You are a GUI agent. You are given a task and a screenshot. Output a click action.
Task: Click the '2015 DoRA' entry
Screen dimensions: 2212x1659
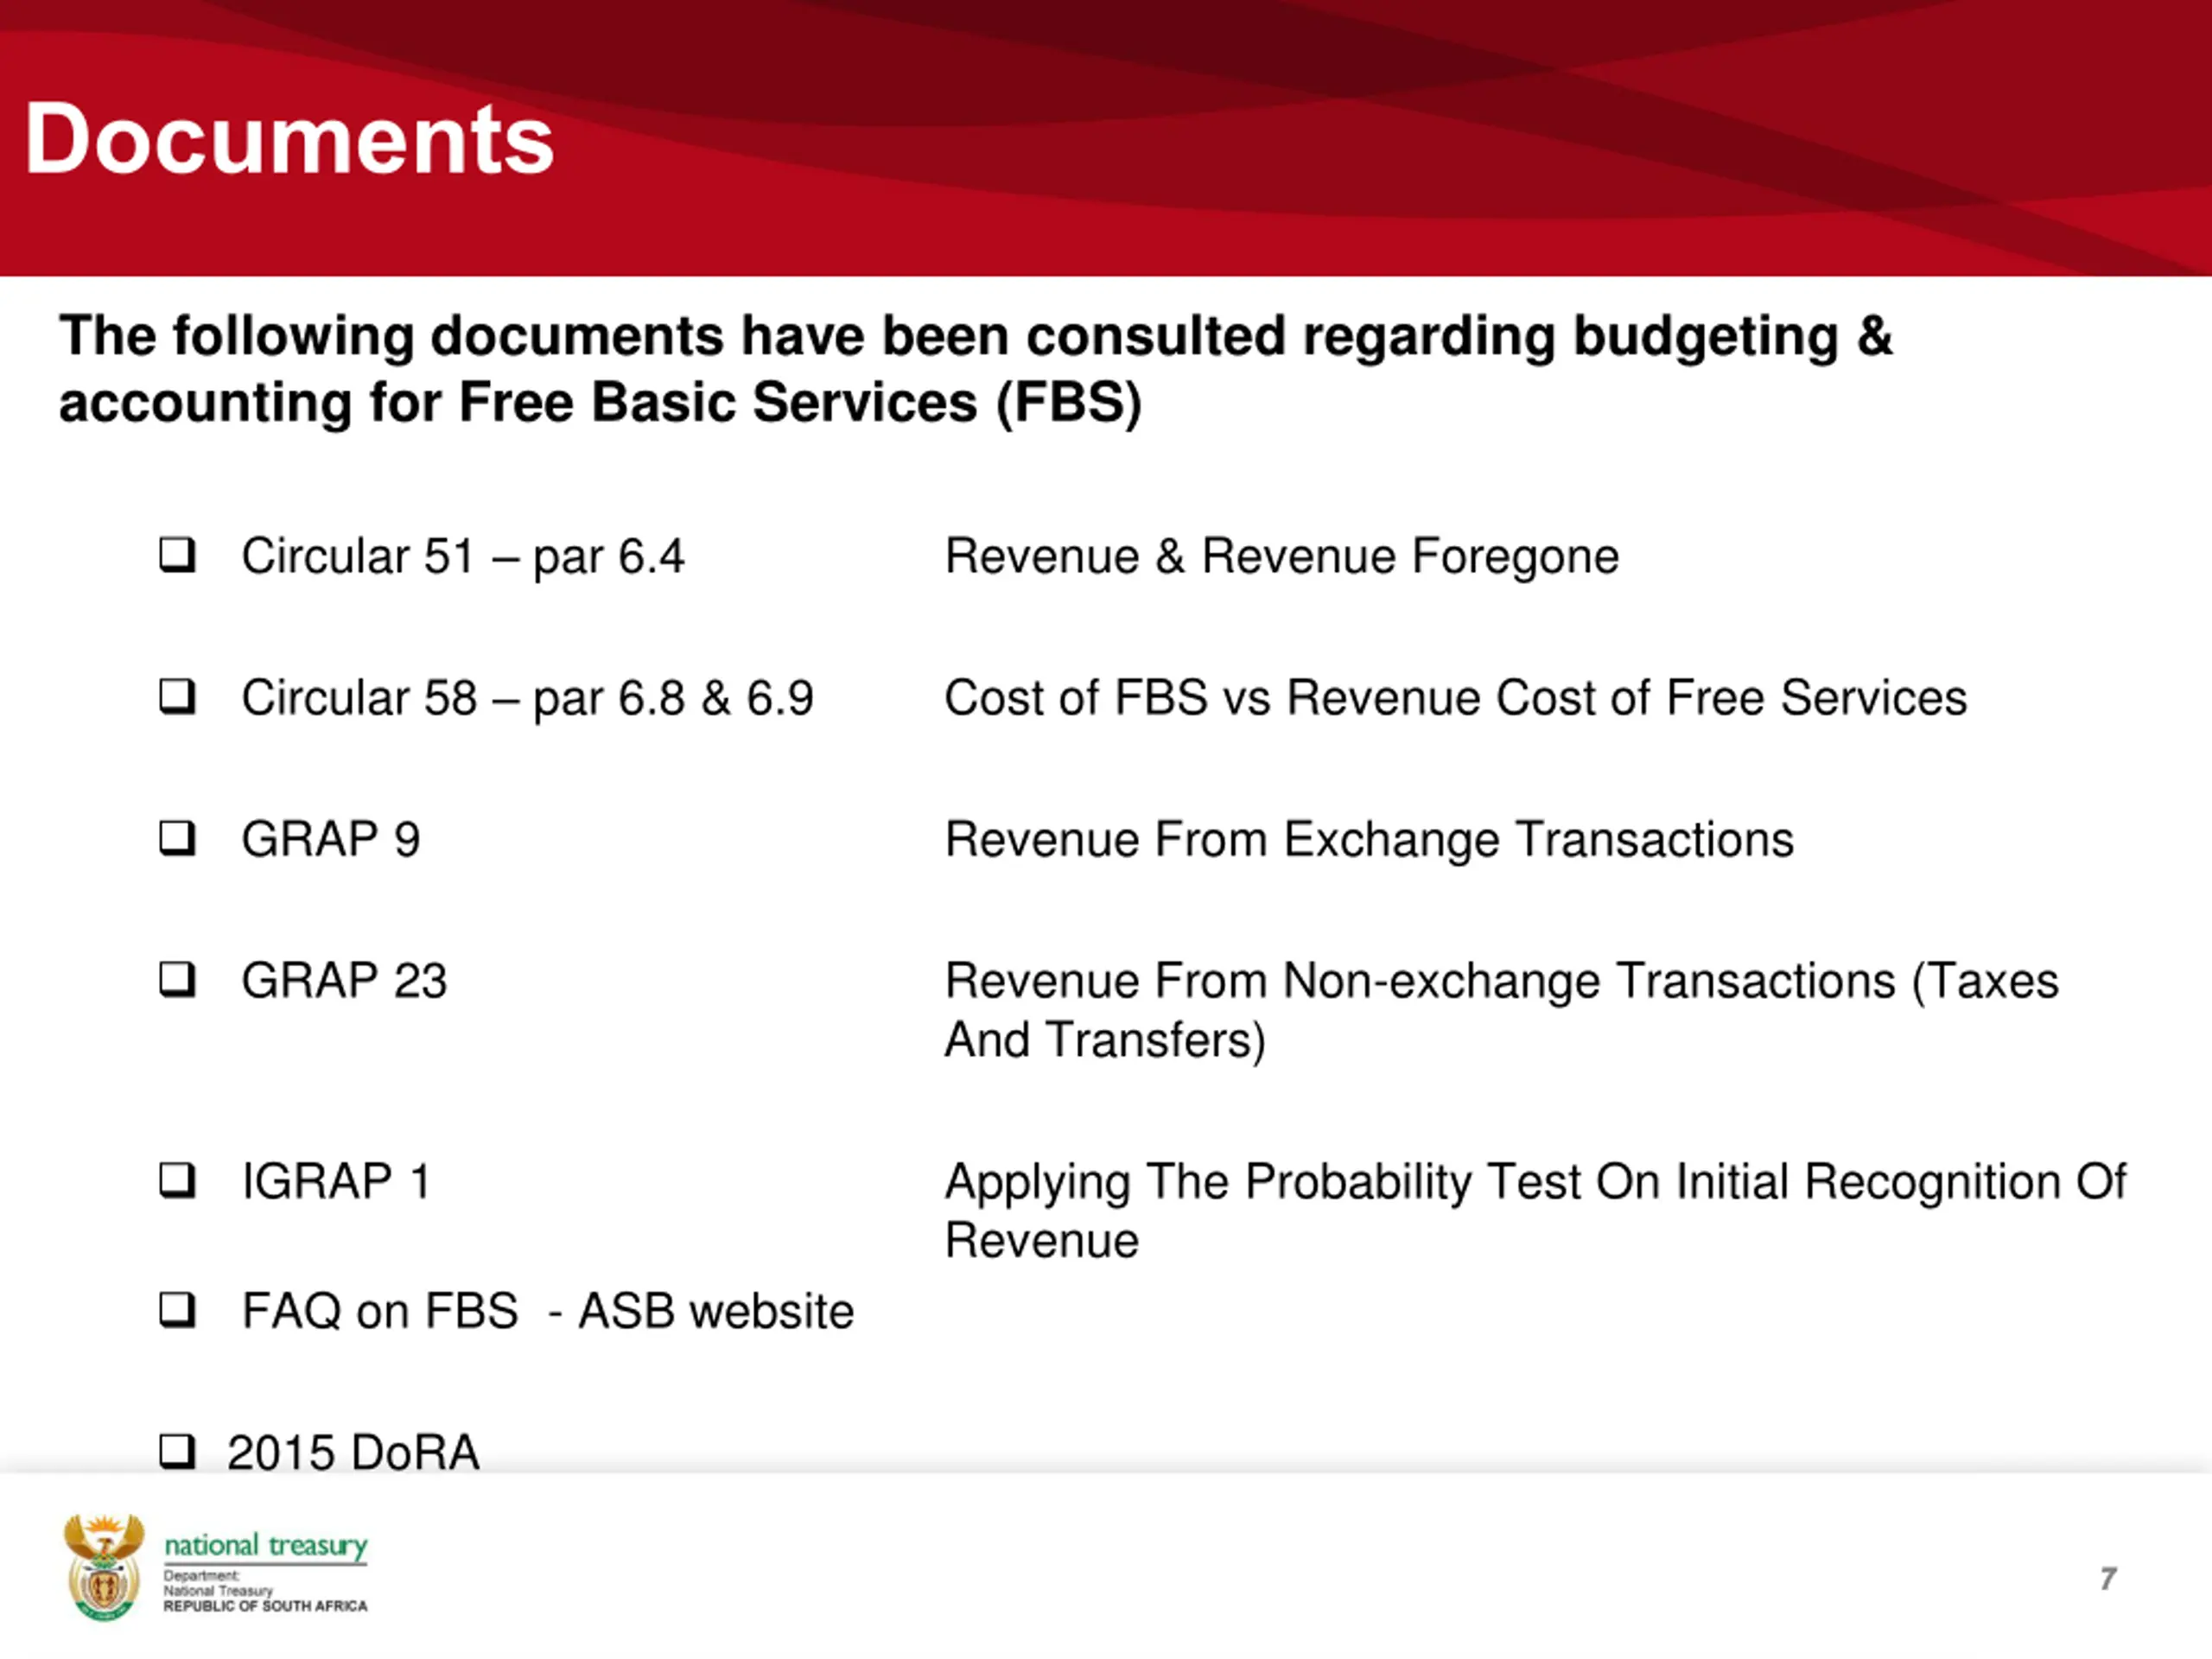point(353,1452)
